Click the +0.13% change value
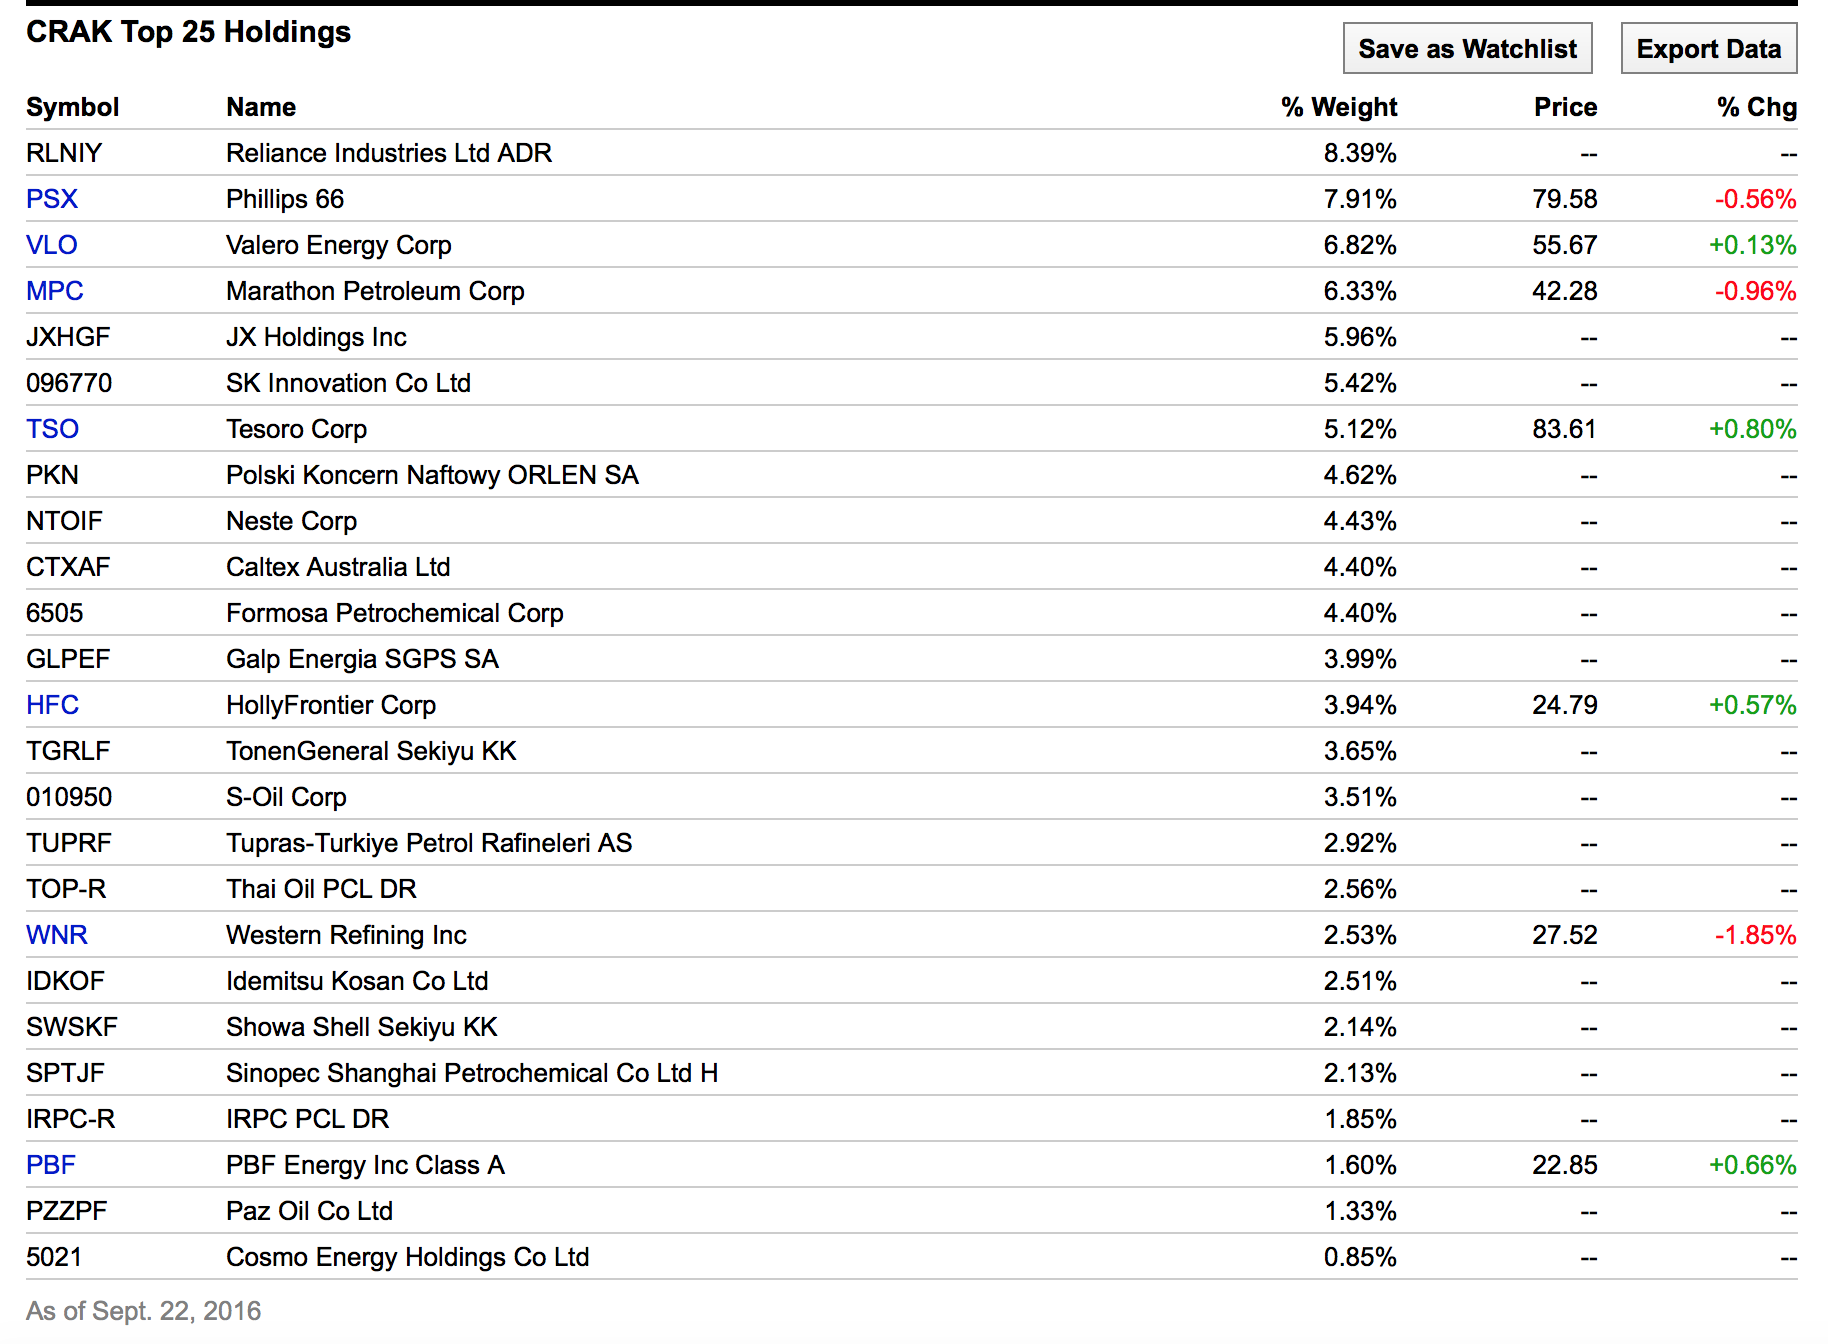 coord(1753,245)
